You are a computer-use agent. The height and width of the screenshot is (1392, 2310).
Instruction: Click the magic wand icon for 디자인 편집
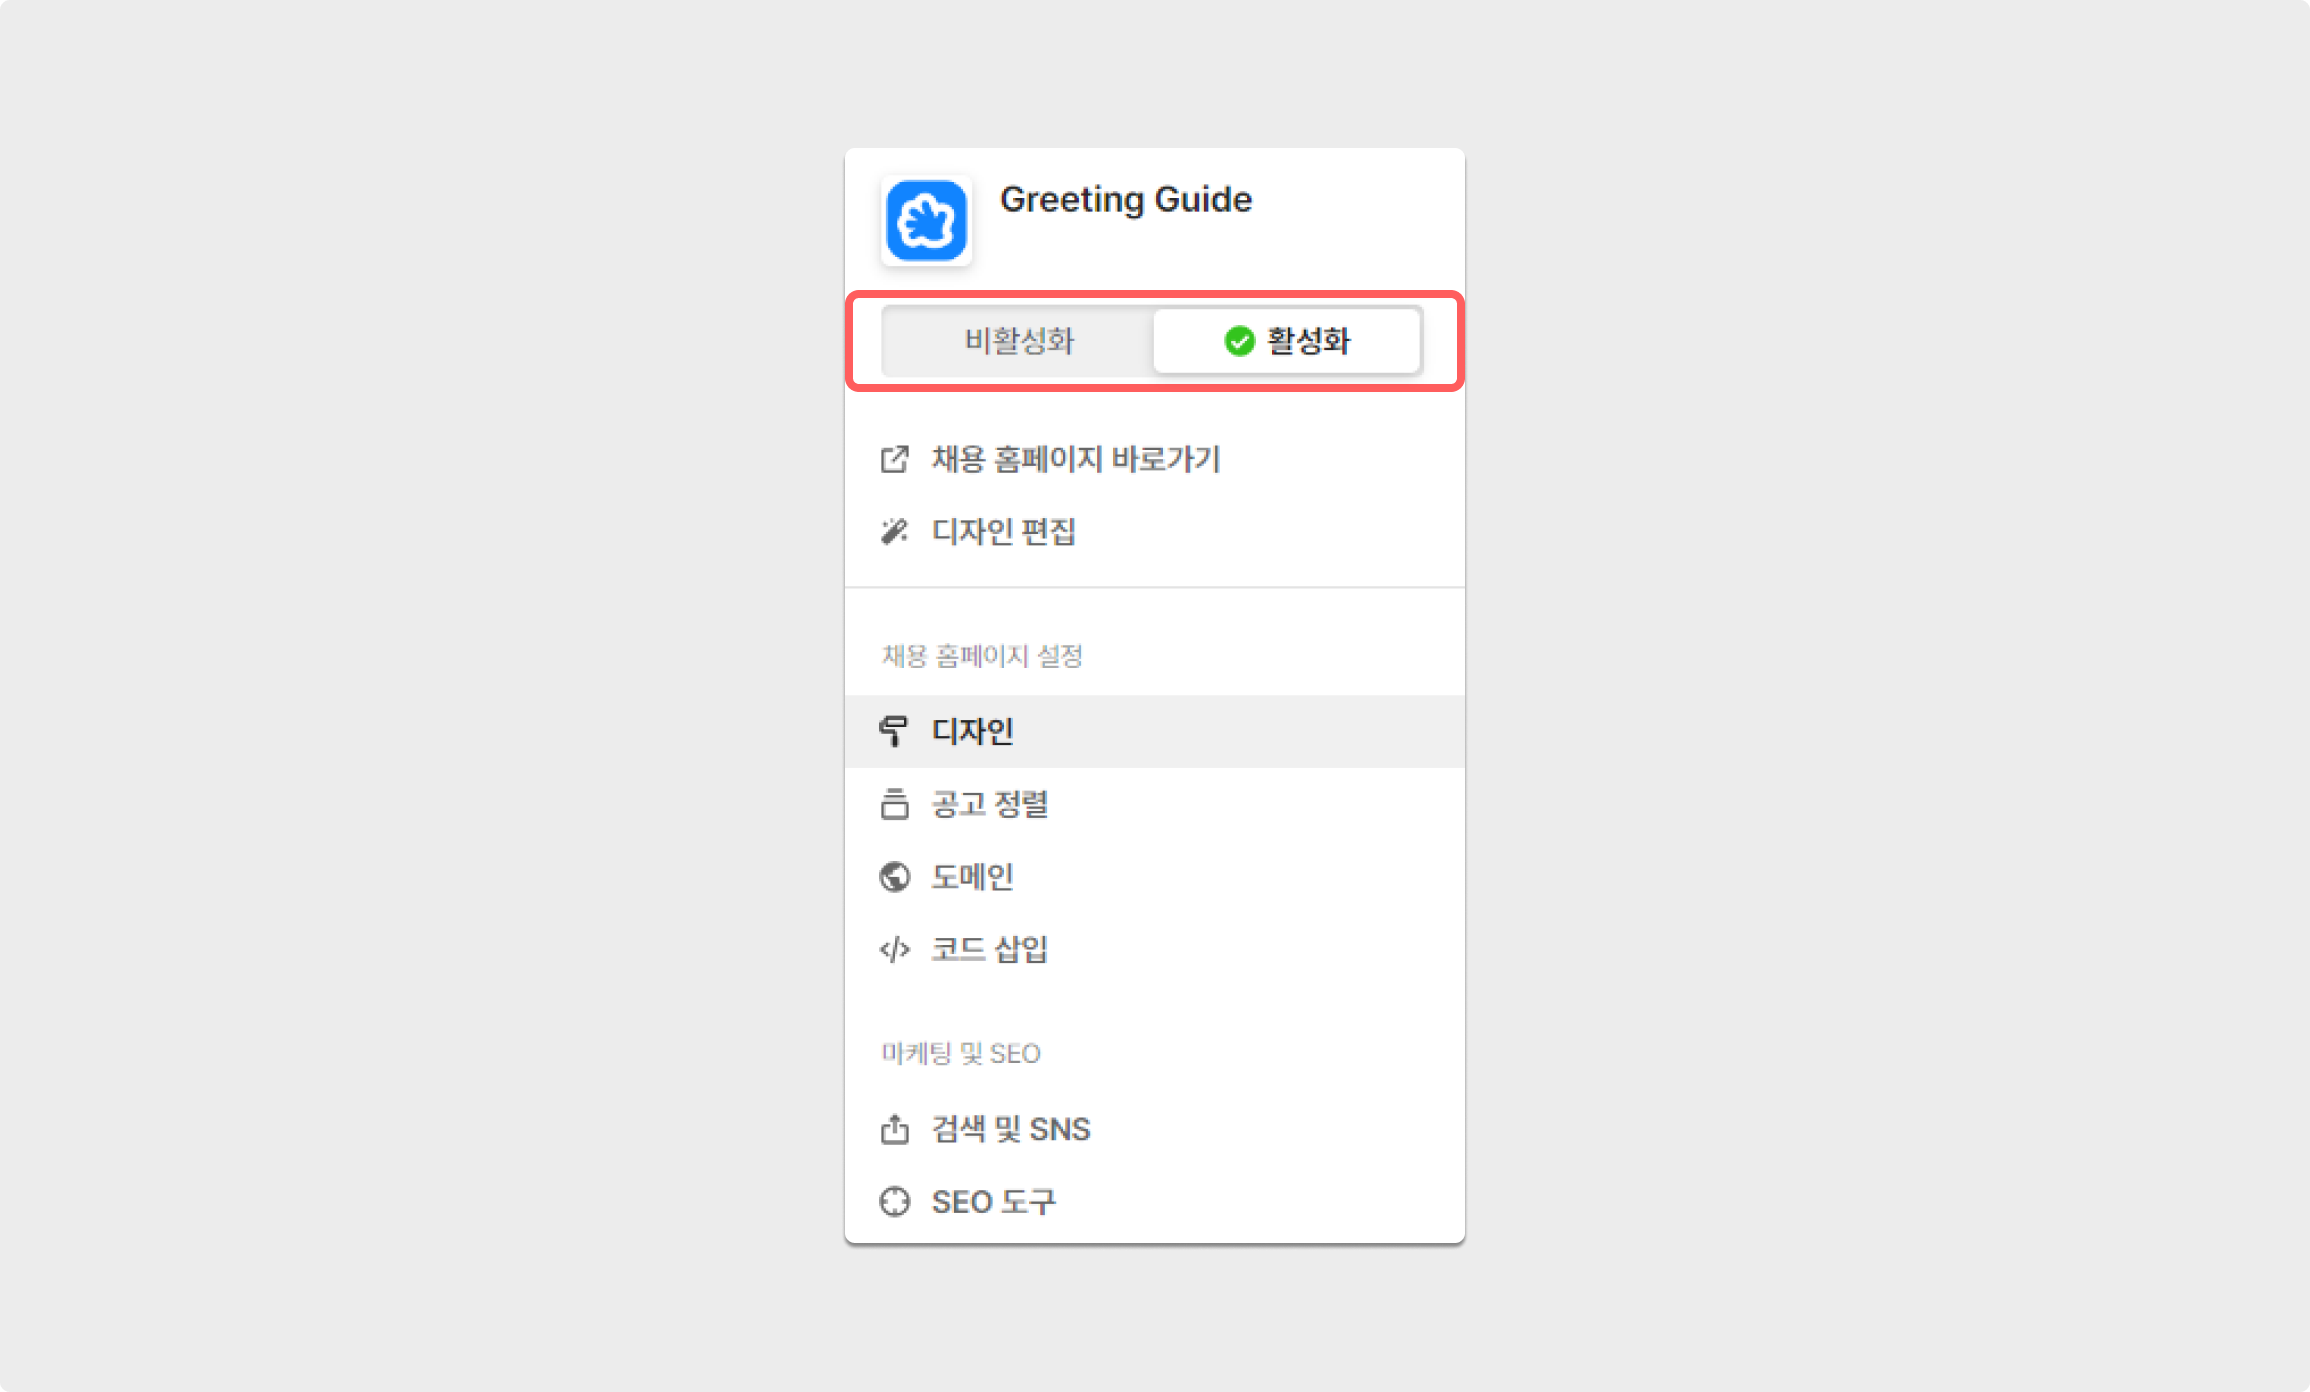[894, 531]
